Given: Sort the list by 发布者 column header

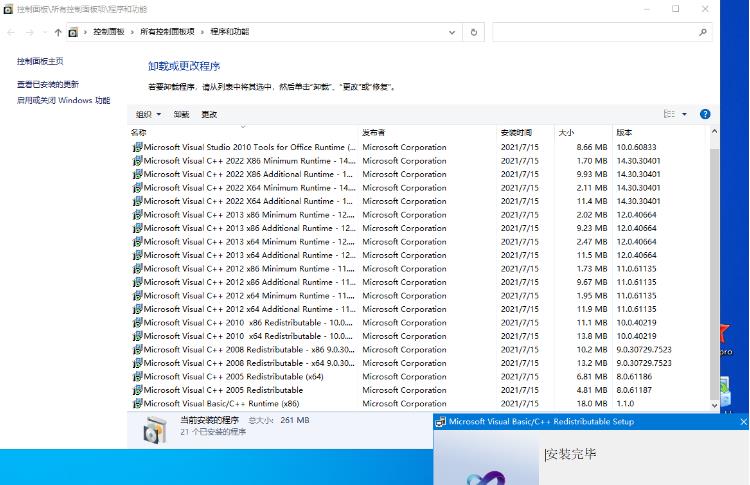Looking at the screenshot, I should coord(375,132).
